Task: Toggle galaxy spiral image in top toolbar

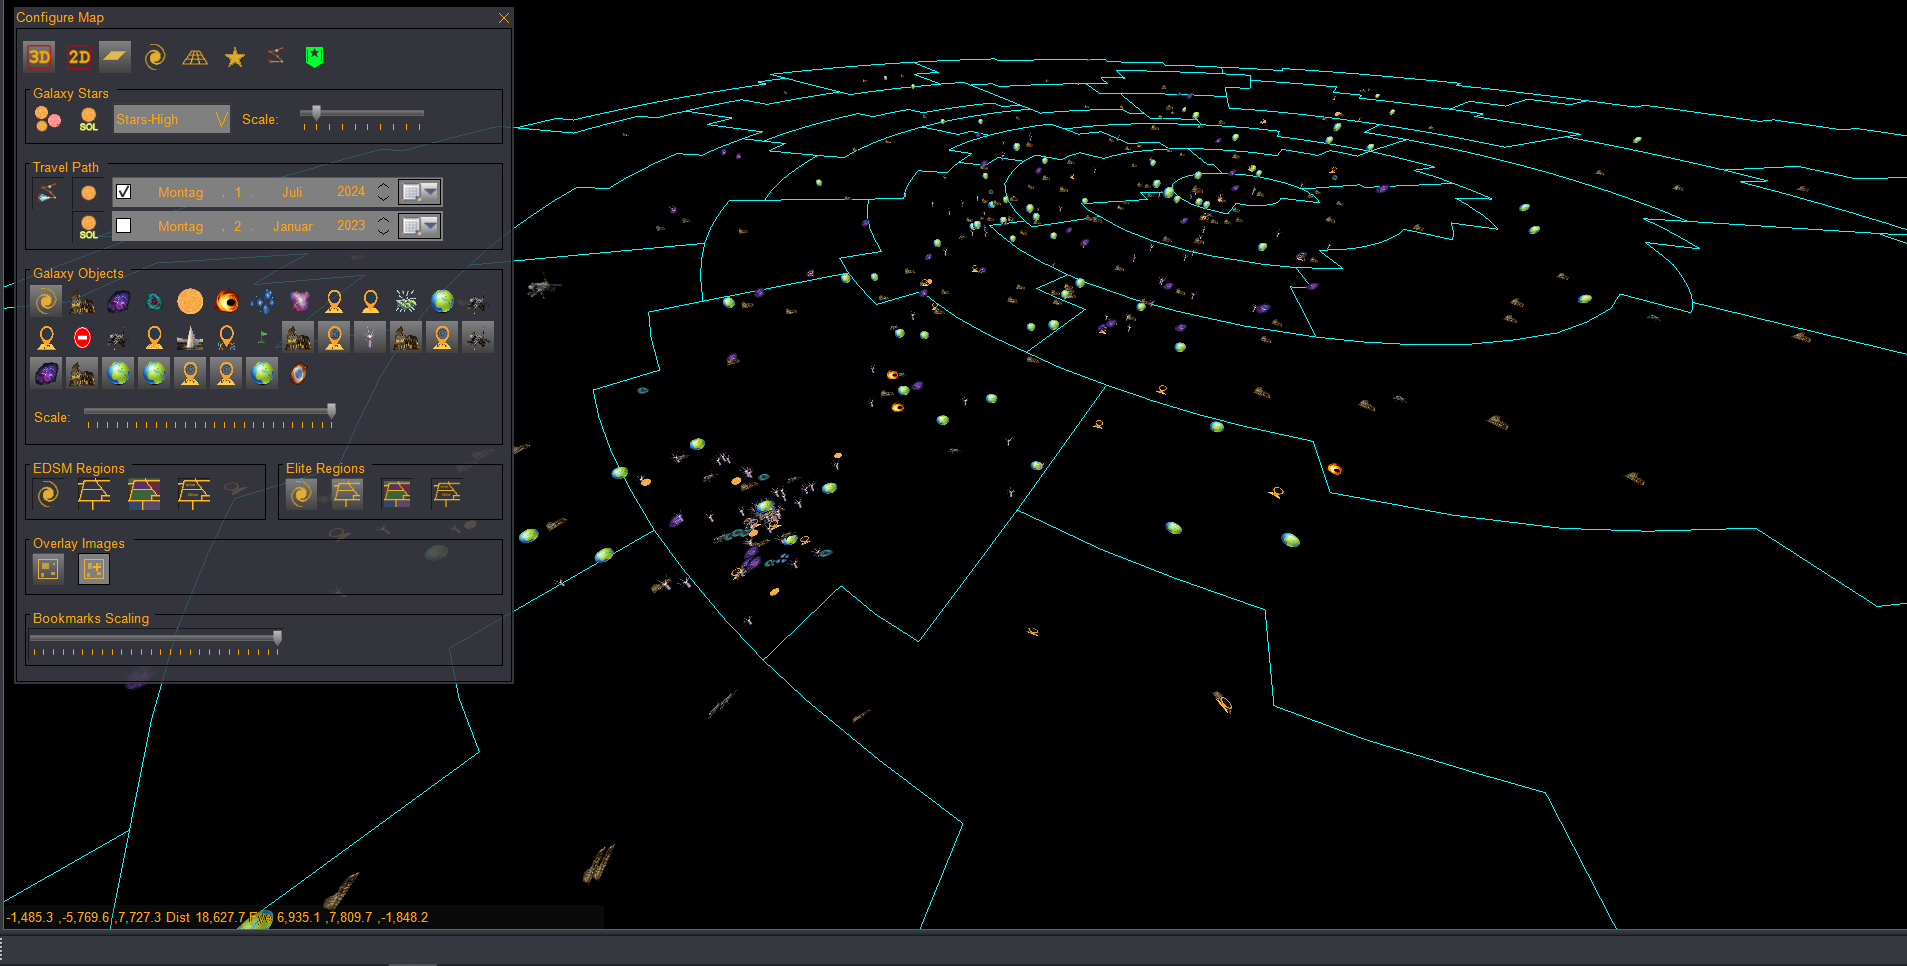Action: point(155,57)
